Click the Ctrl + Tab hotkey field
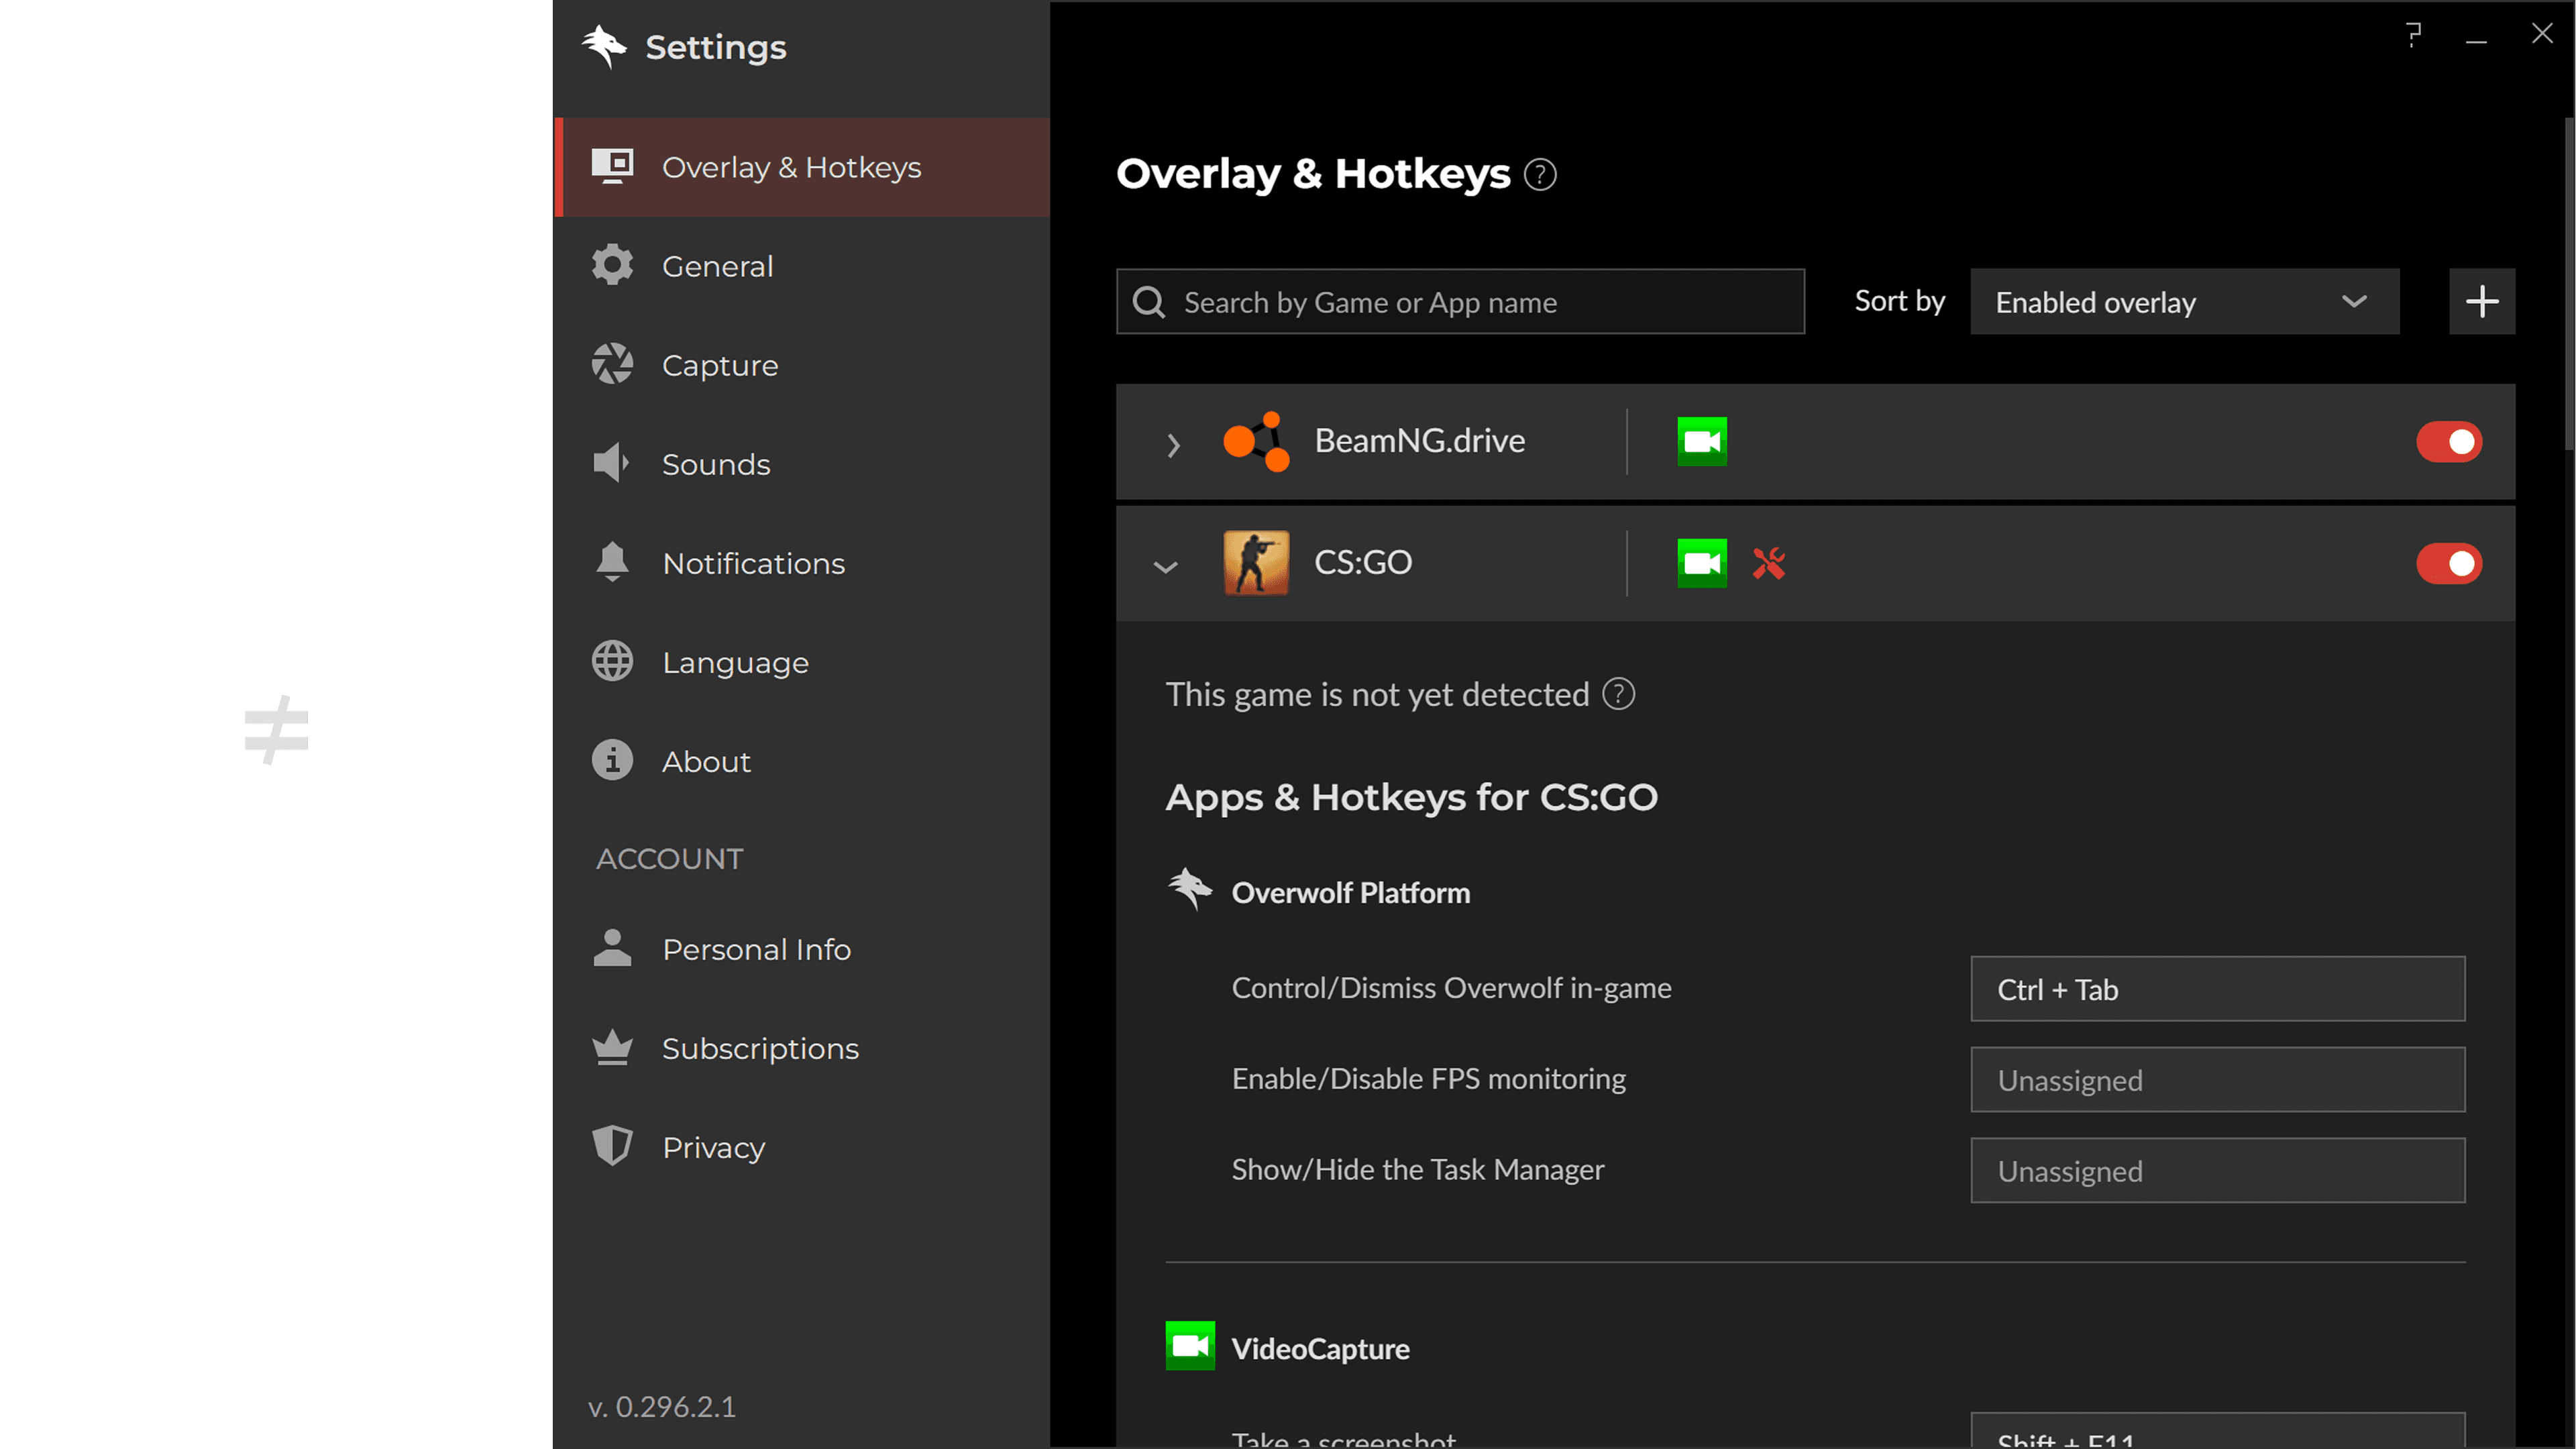The image size is (2576, 1449). (2217, 989)
